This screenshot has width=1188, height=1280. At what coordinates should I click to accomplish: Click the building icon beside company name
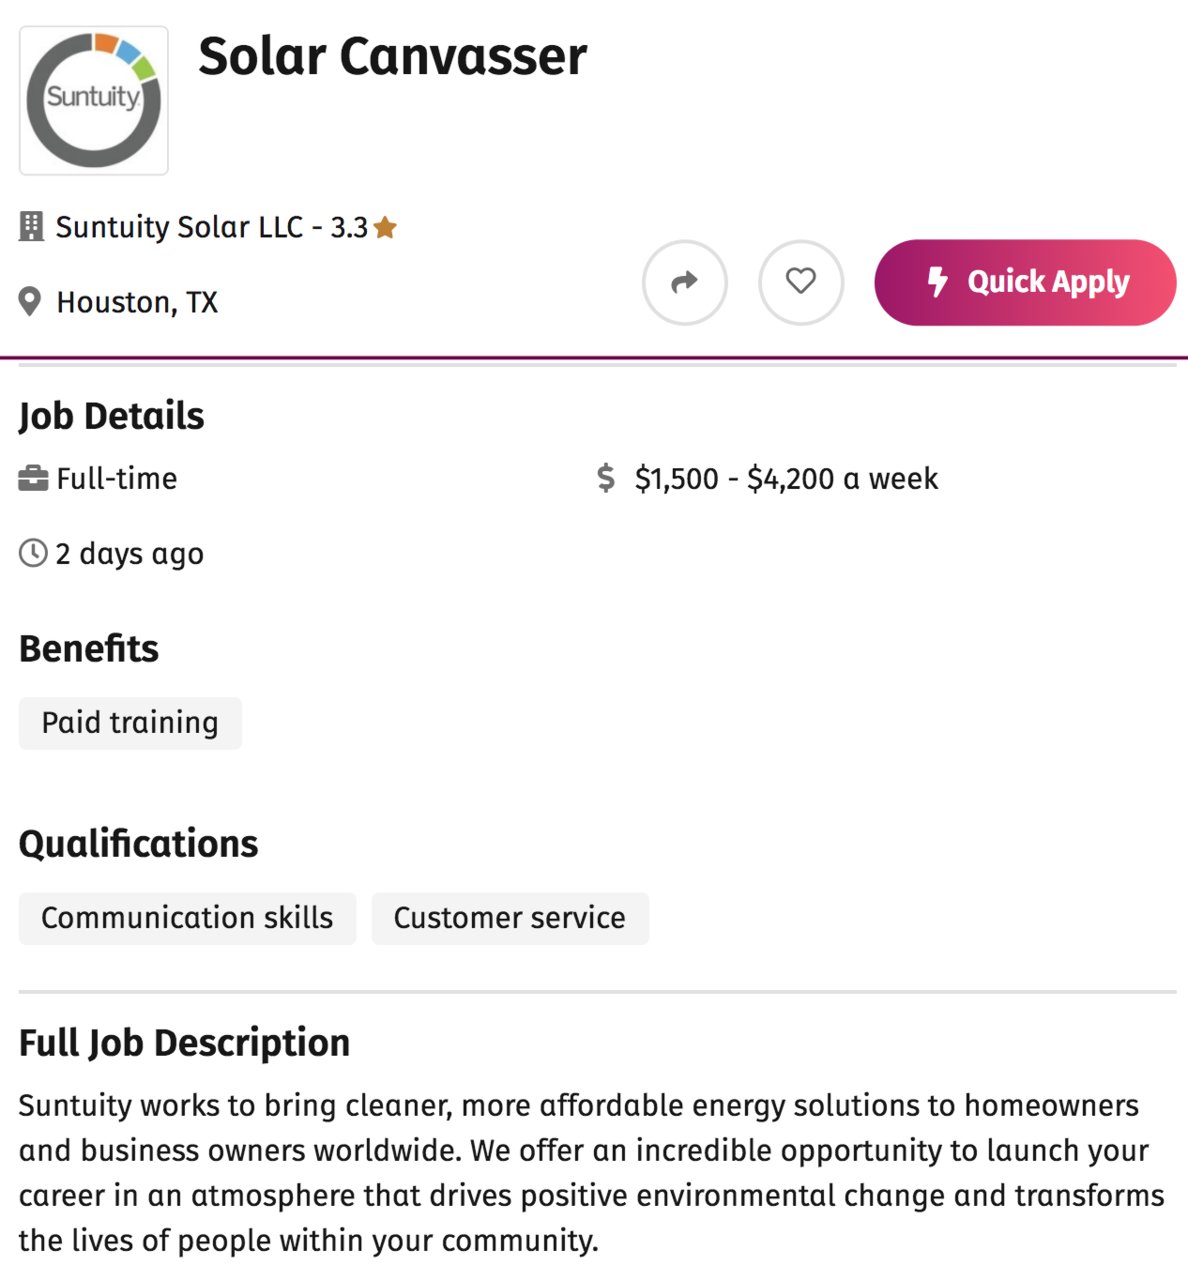(32, 227)
